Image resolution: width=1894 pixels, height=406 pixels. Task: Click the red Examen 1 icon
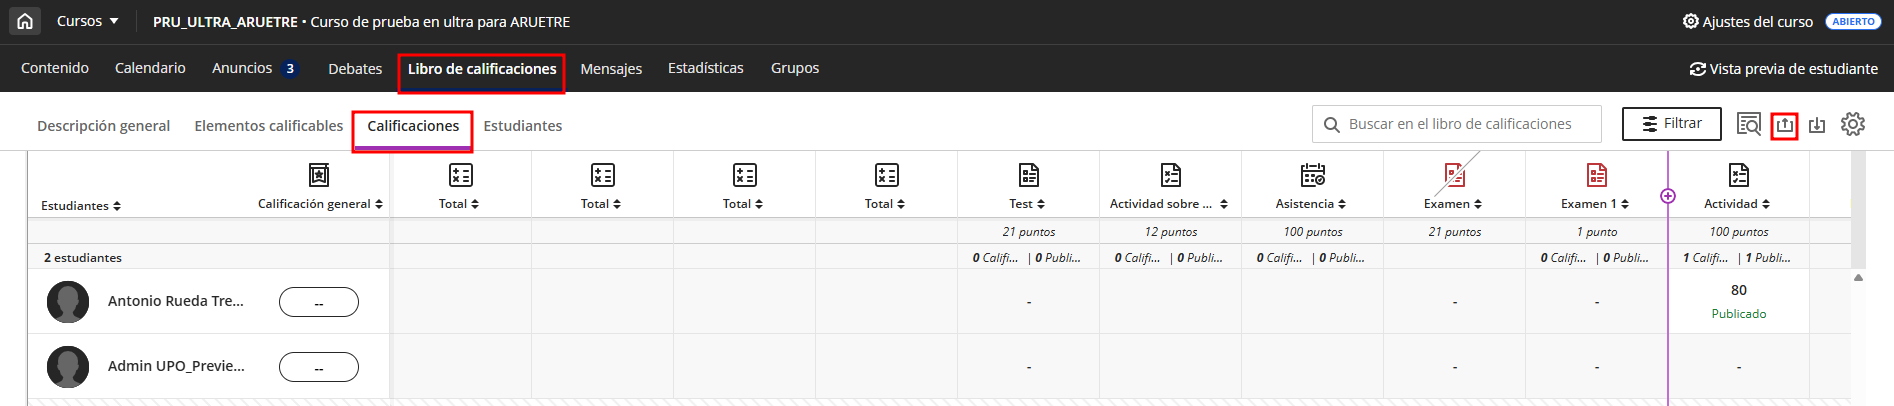[x=1596, y=175]
